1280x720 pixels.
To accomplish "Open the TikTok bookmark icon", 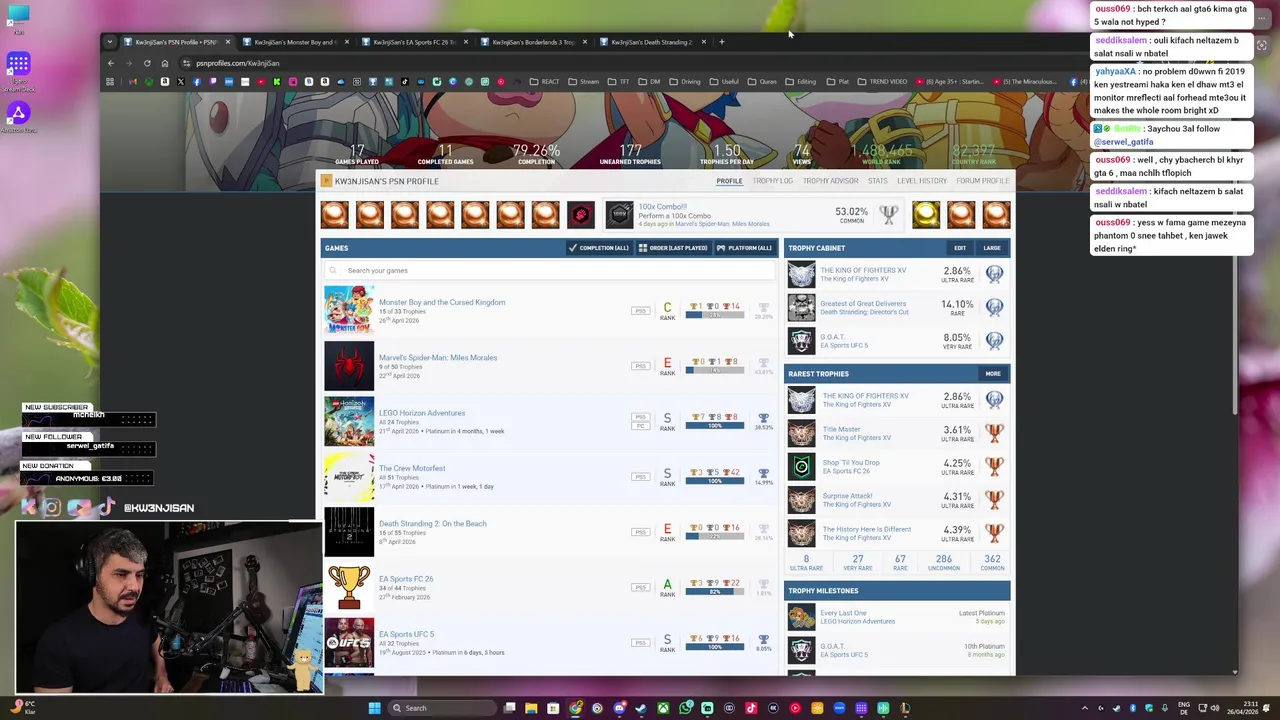I will (x=405, y=82).
